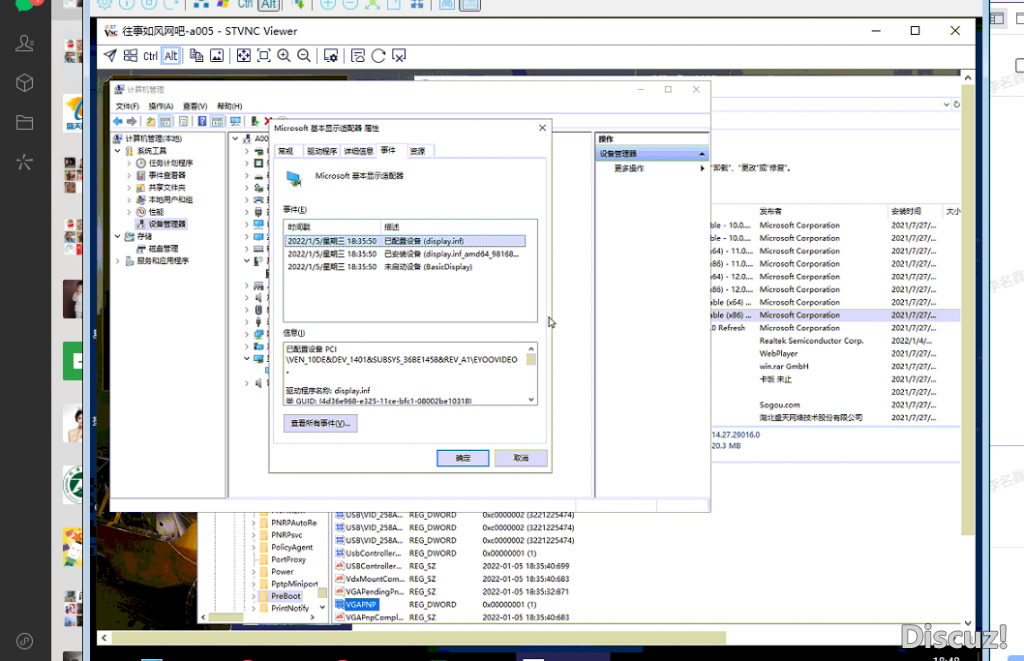Collapse the 系统工具 tree node
Viewport: 1024px width, 661px height.
[118, 151]
